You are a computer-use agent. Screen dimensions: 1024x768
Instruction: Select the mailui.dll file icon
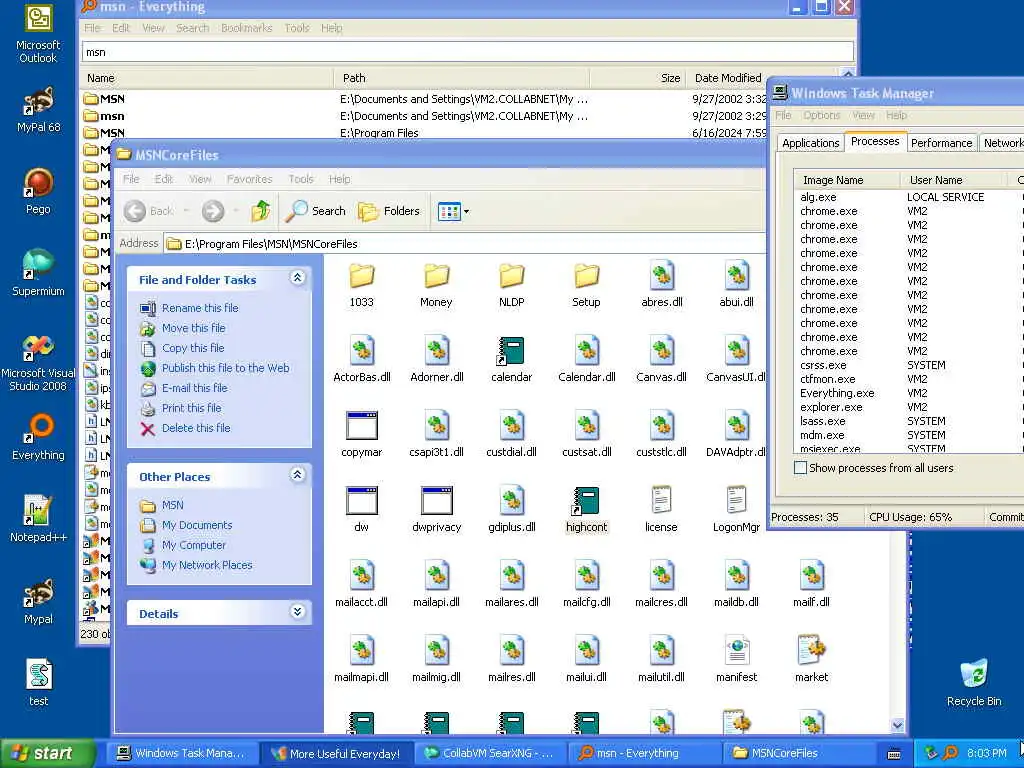[x=586, y=661]
